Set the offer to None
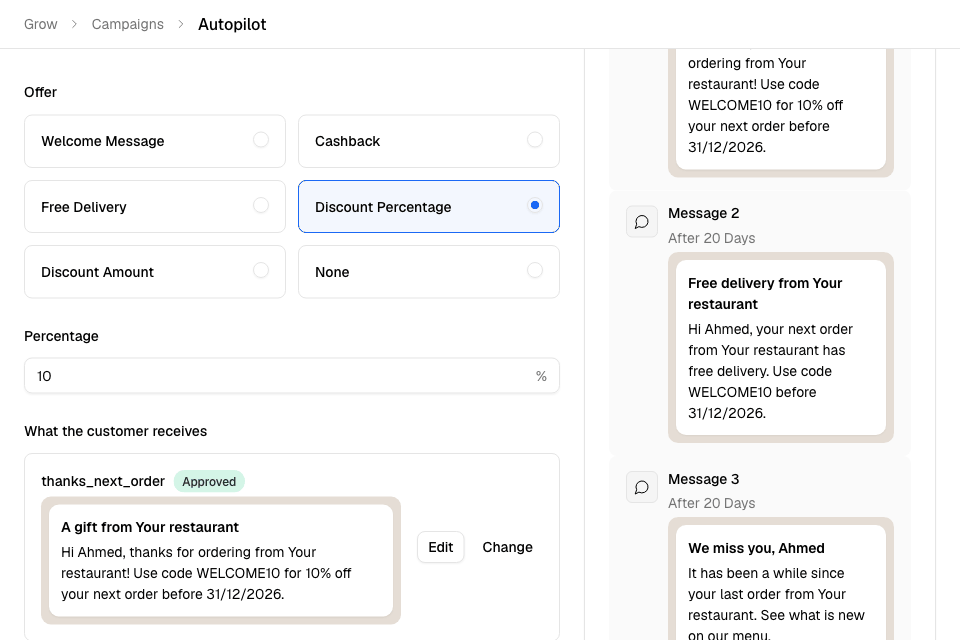The width and height of the screenshot is (960, 640). [429, 272]
